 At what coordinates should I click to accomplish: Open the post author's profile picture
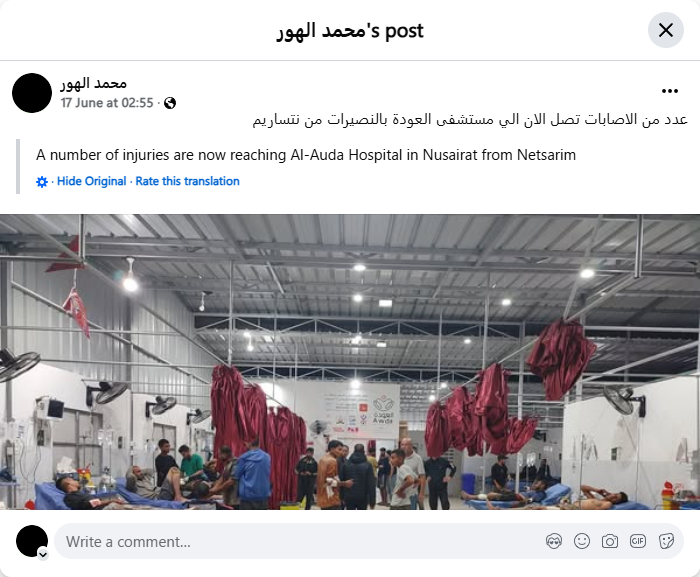[x=32, y=93]
